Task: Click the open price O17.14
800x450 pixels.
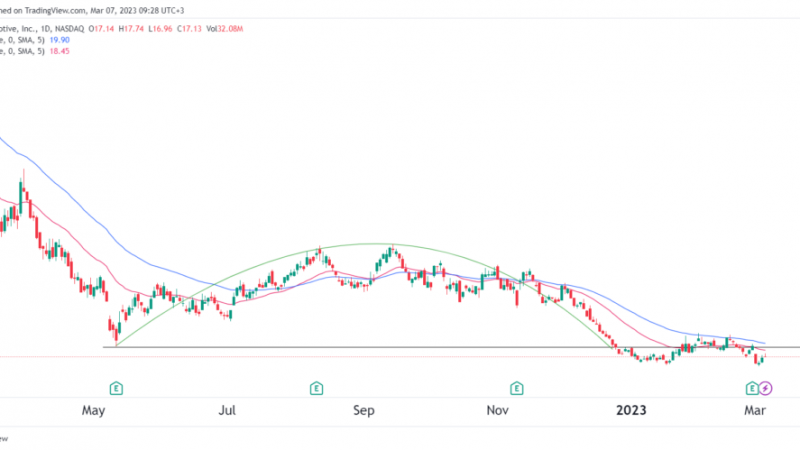Action: coord(101,29)
